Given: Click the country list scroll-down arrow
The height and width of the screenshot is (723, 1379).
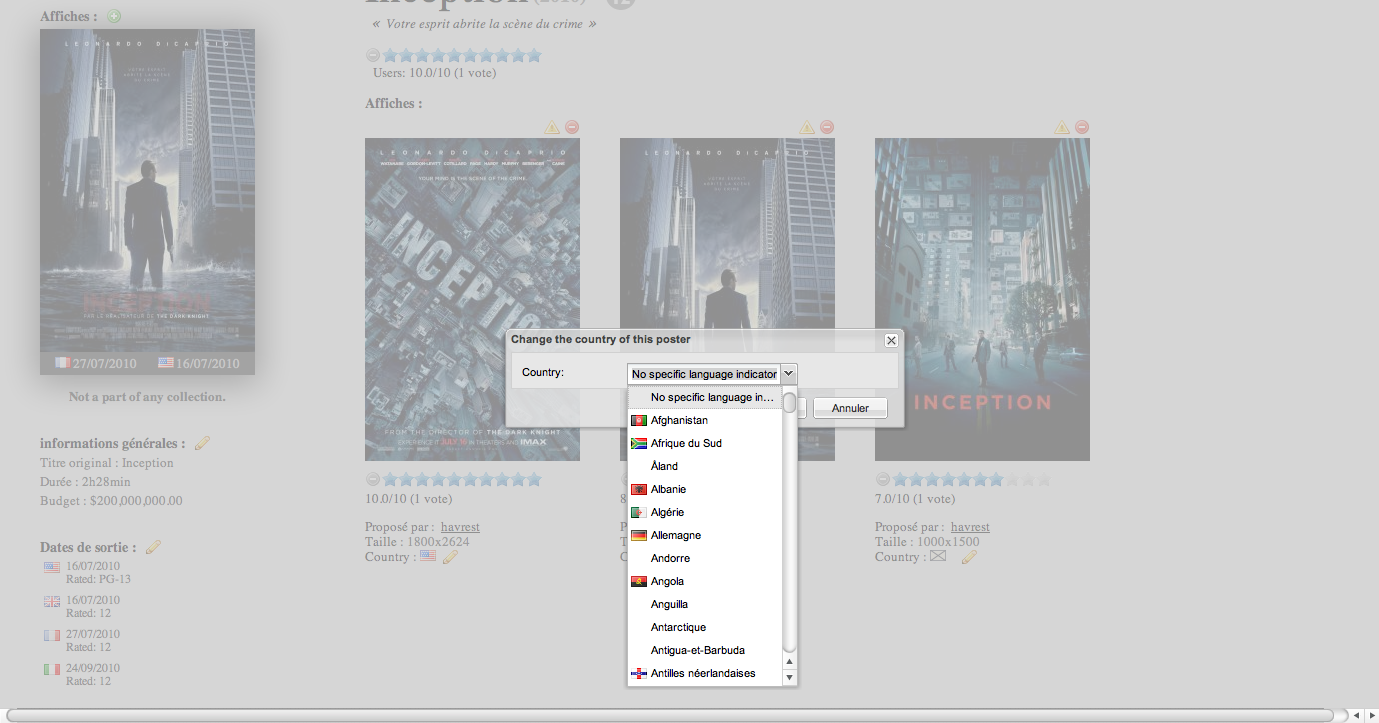Looking at the screenshot, I should pos(789,678).
